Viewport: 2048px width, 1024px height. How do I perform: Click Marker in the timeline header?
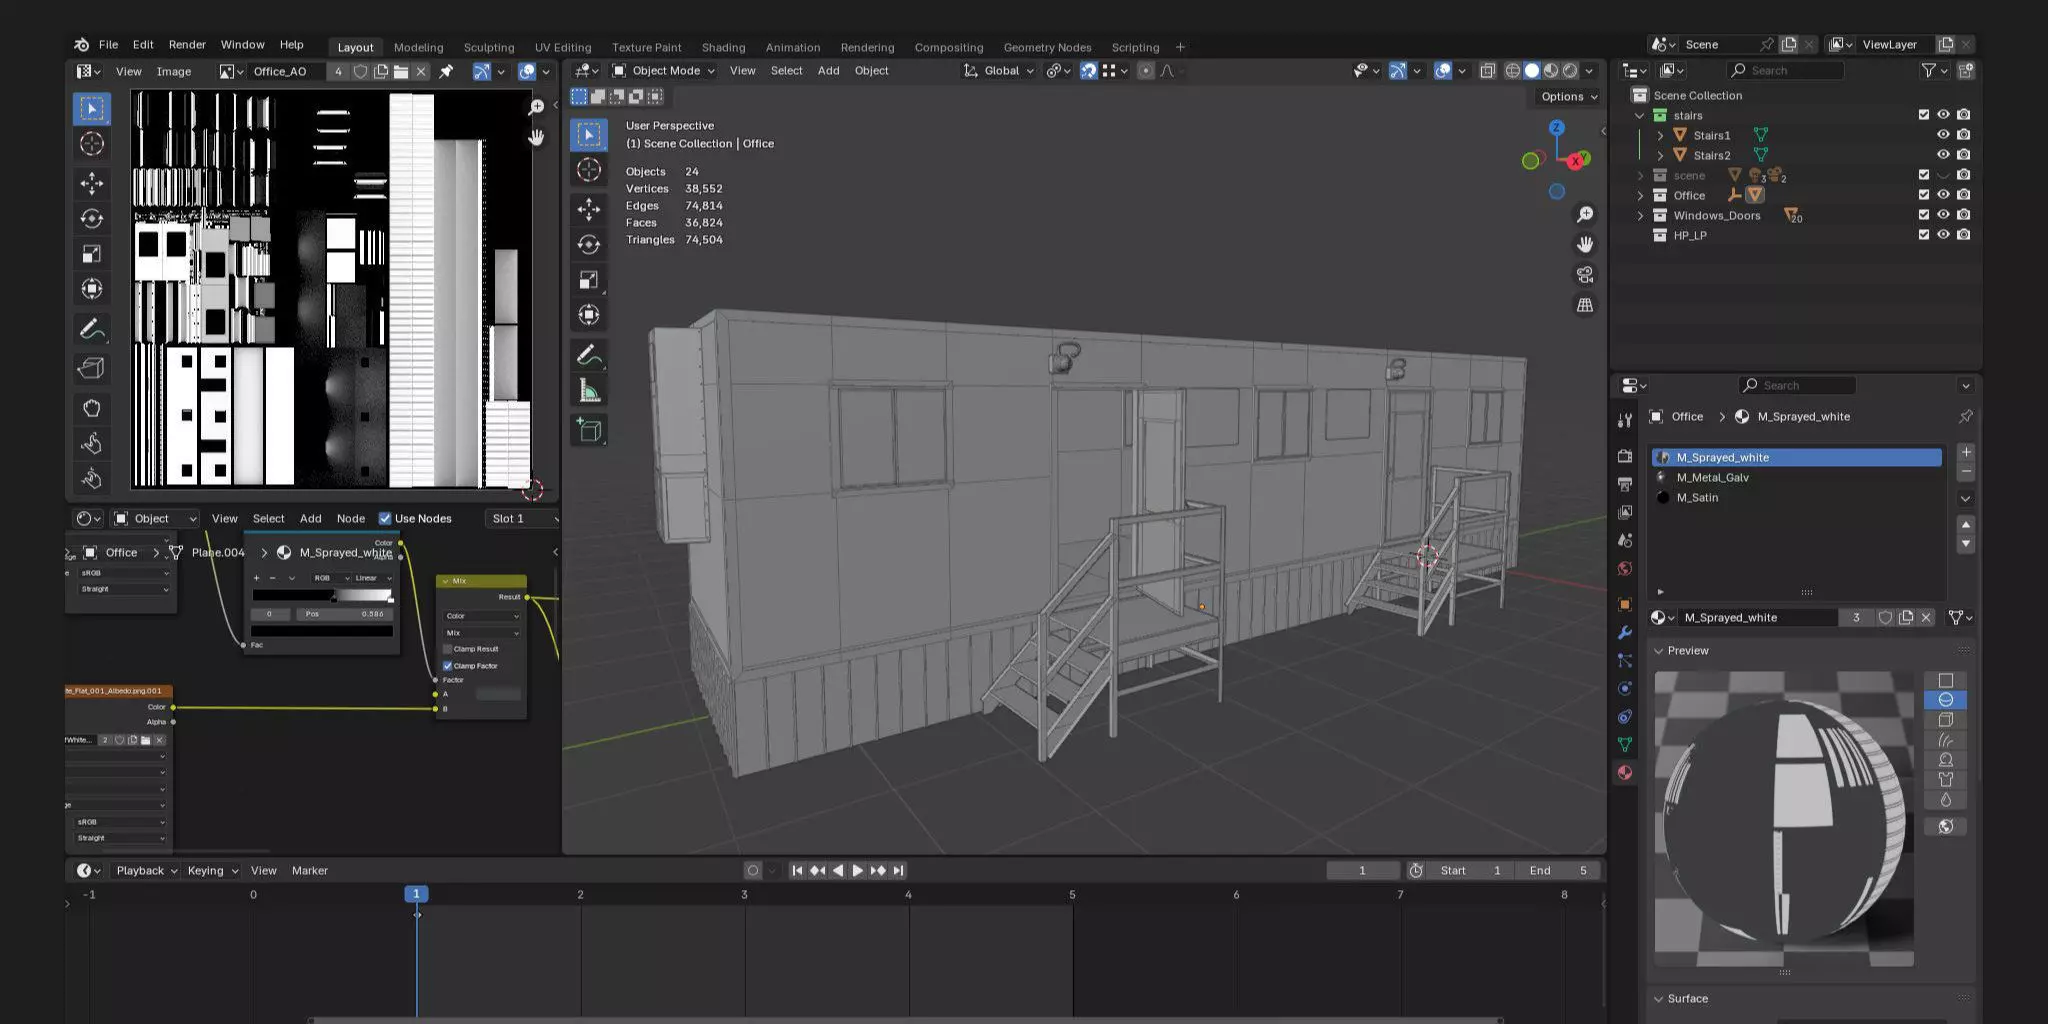(309, 871)
